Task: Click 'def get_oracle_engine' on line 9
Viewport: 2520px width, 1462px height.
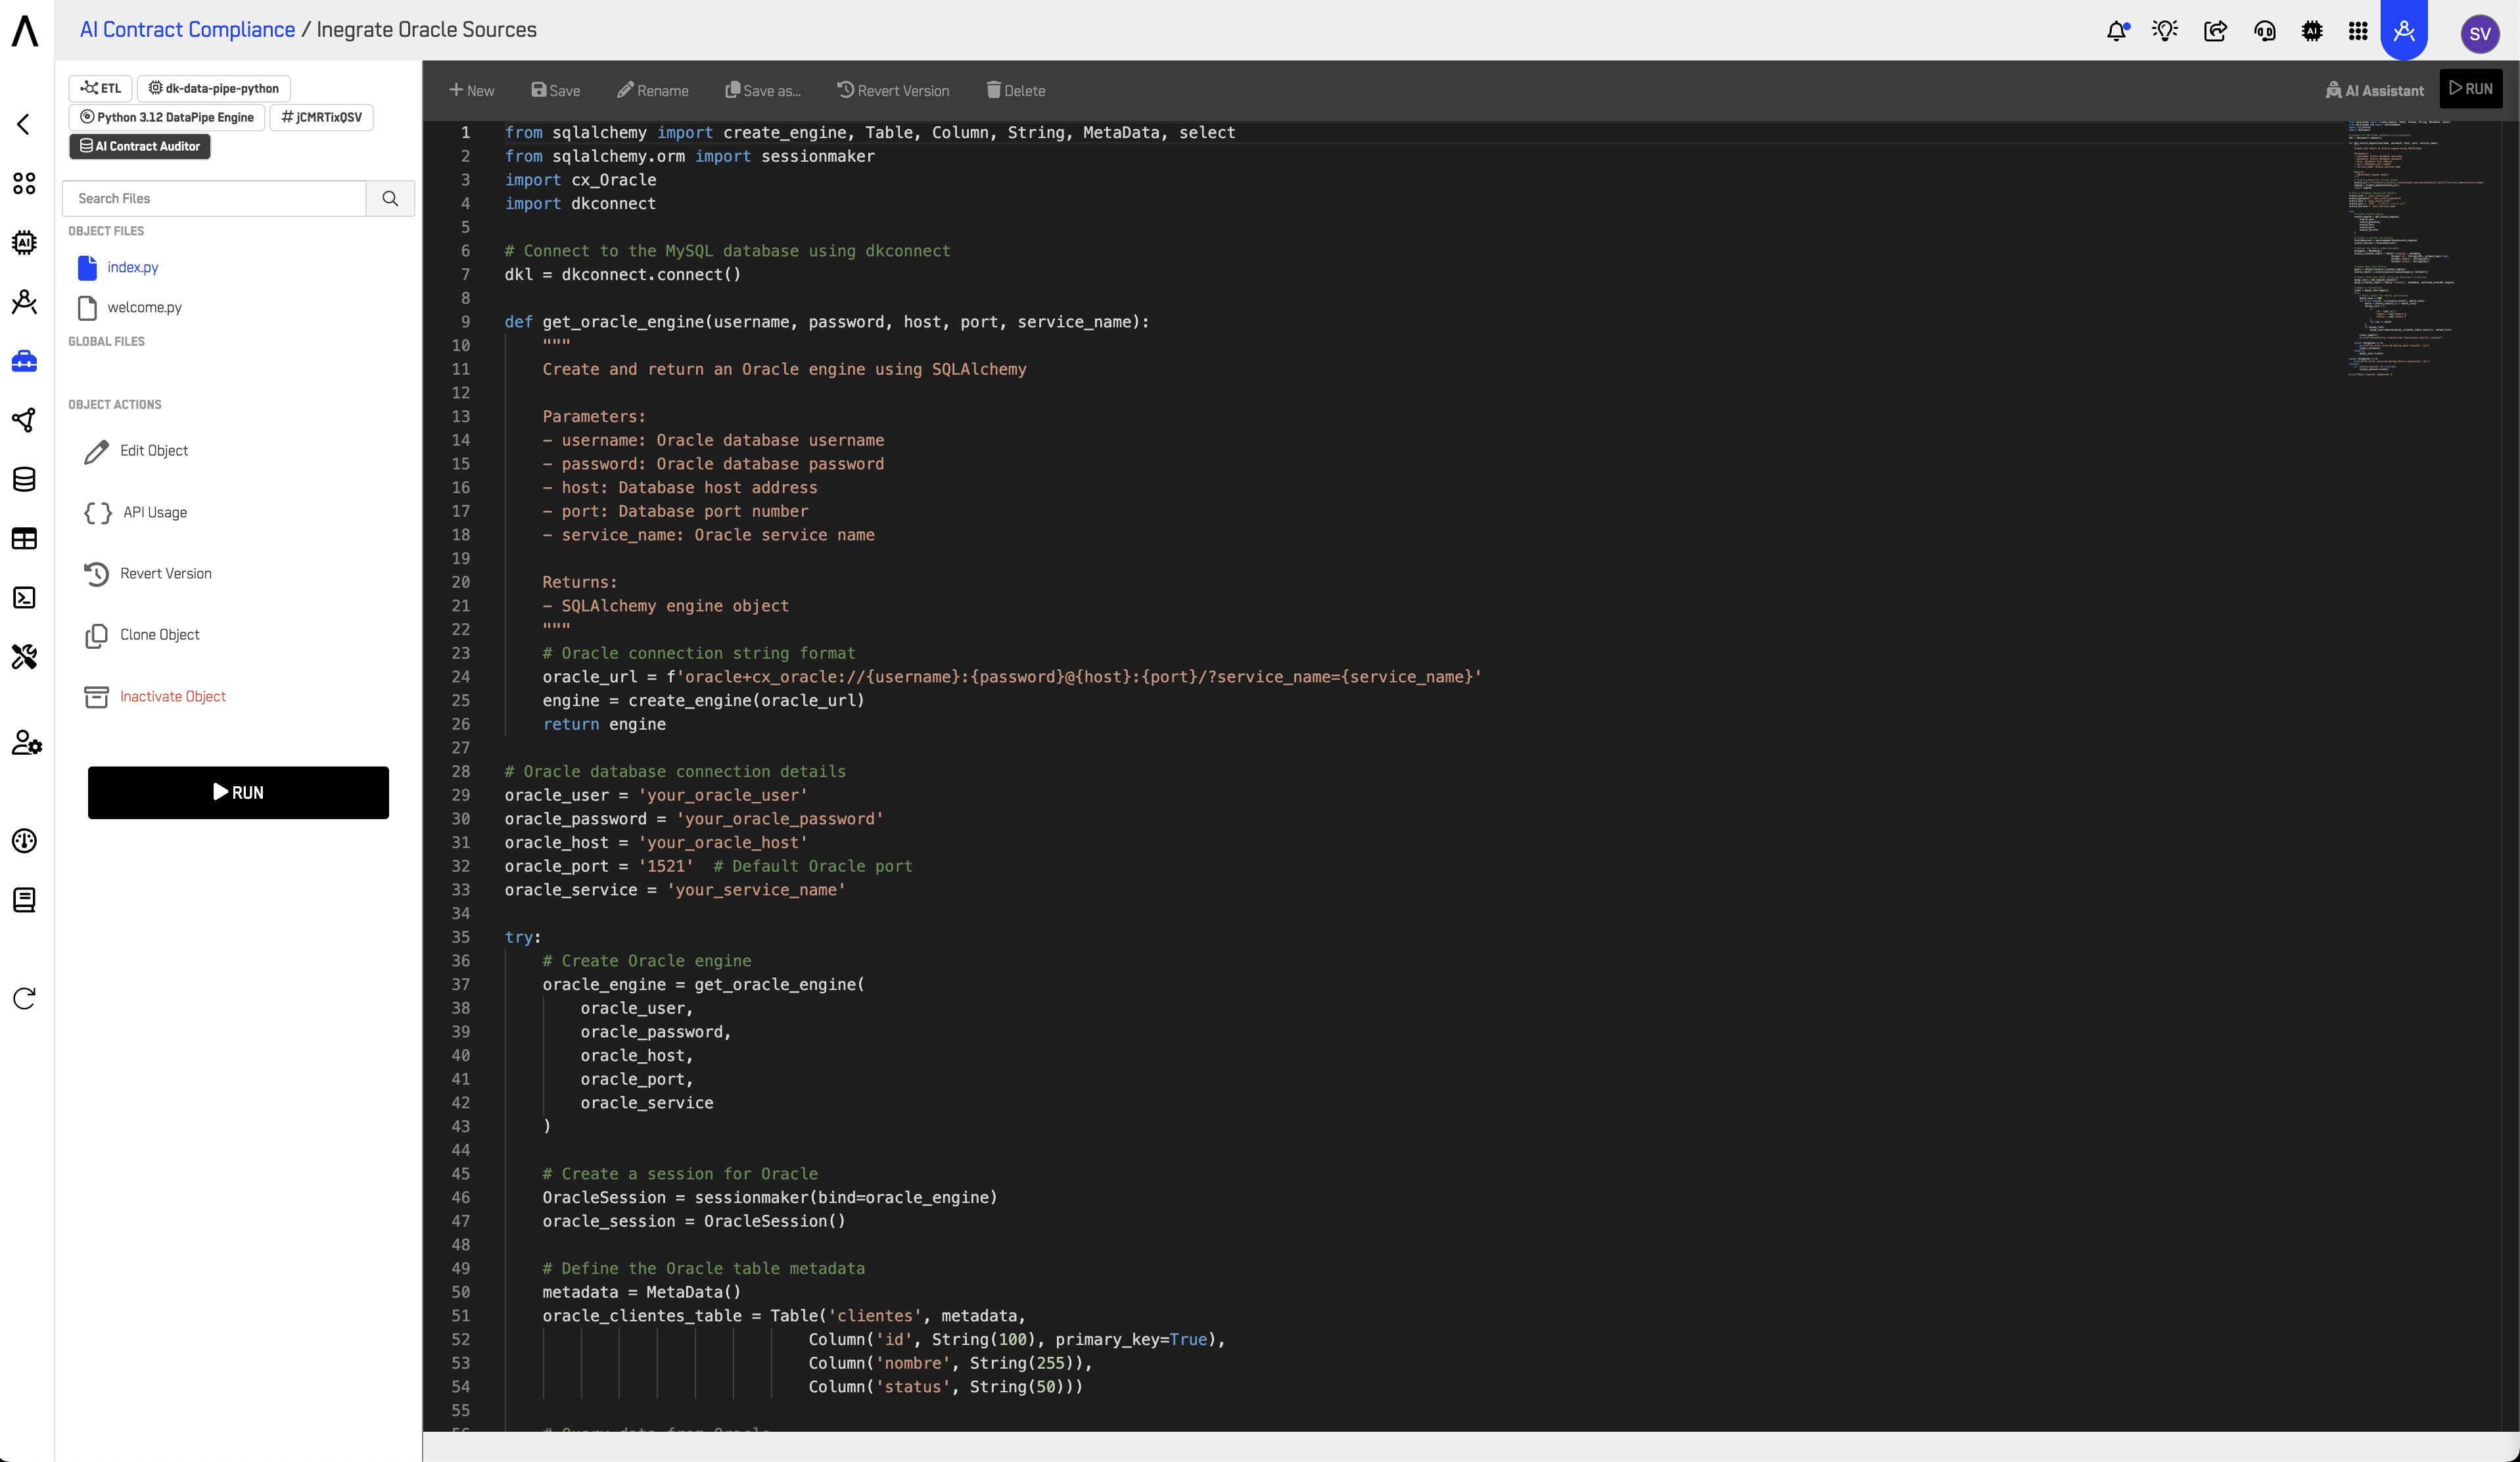Action: pyautogui.click(x=604, y=322)
